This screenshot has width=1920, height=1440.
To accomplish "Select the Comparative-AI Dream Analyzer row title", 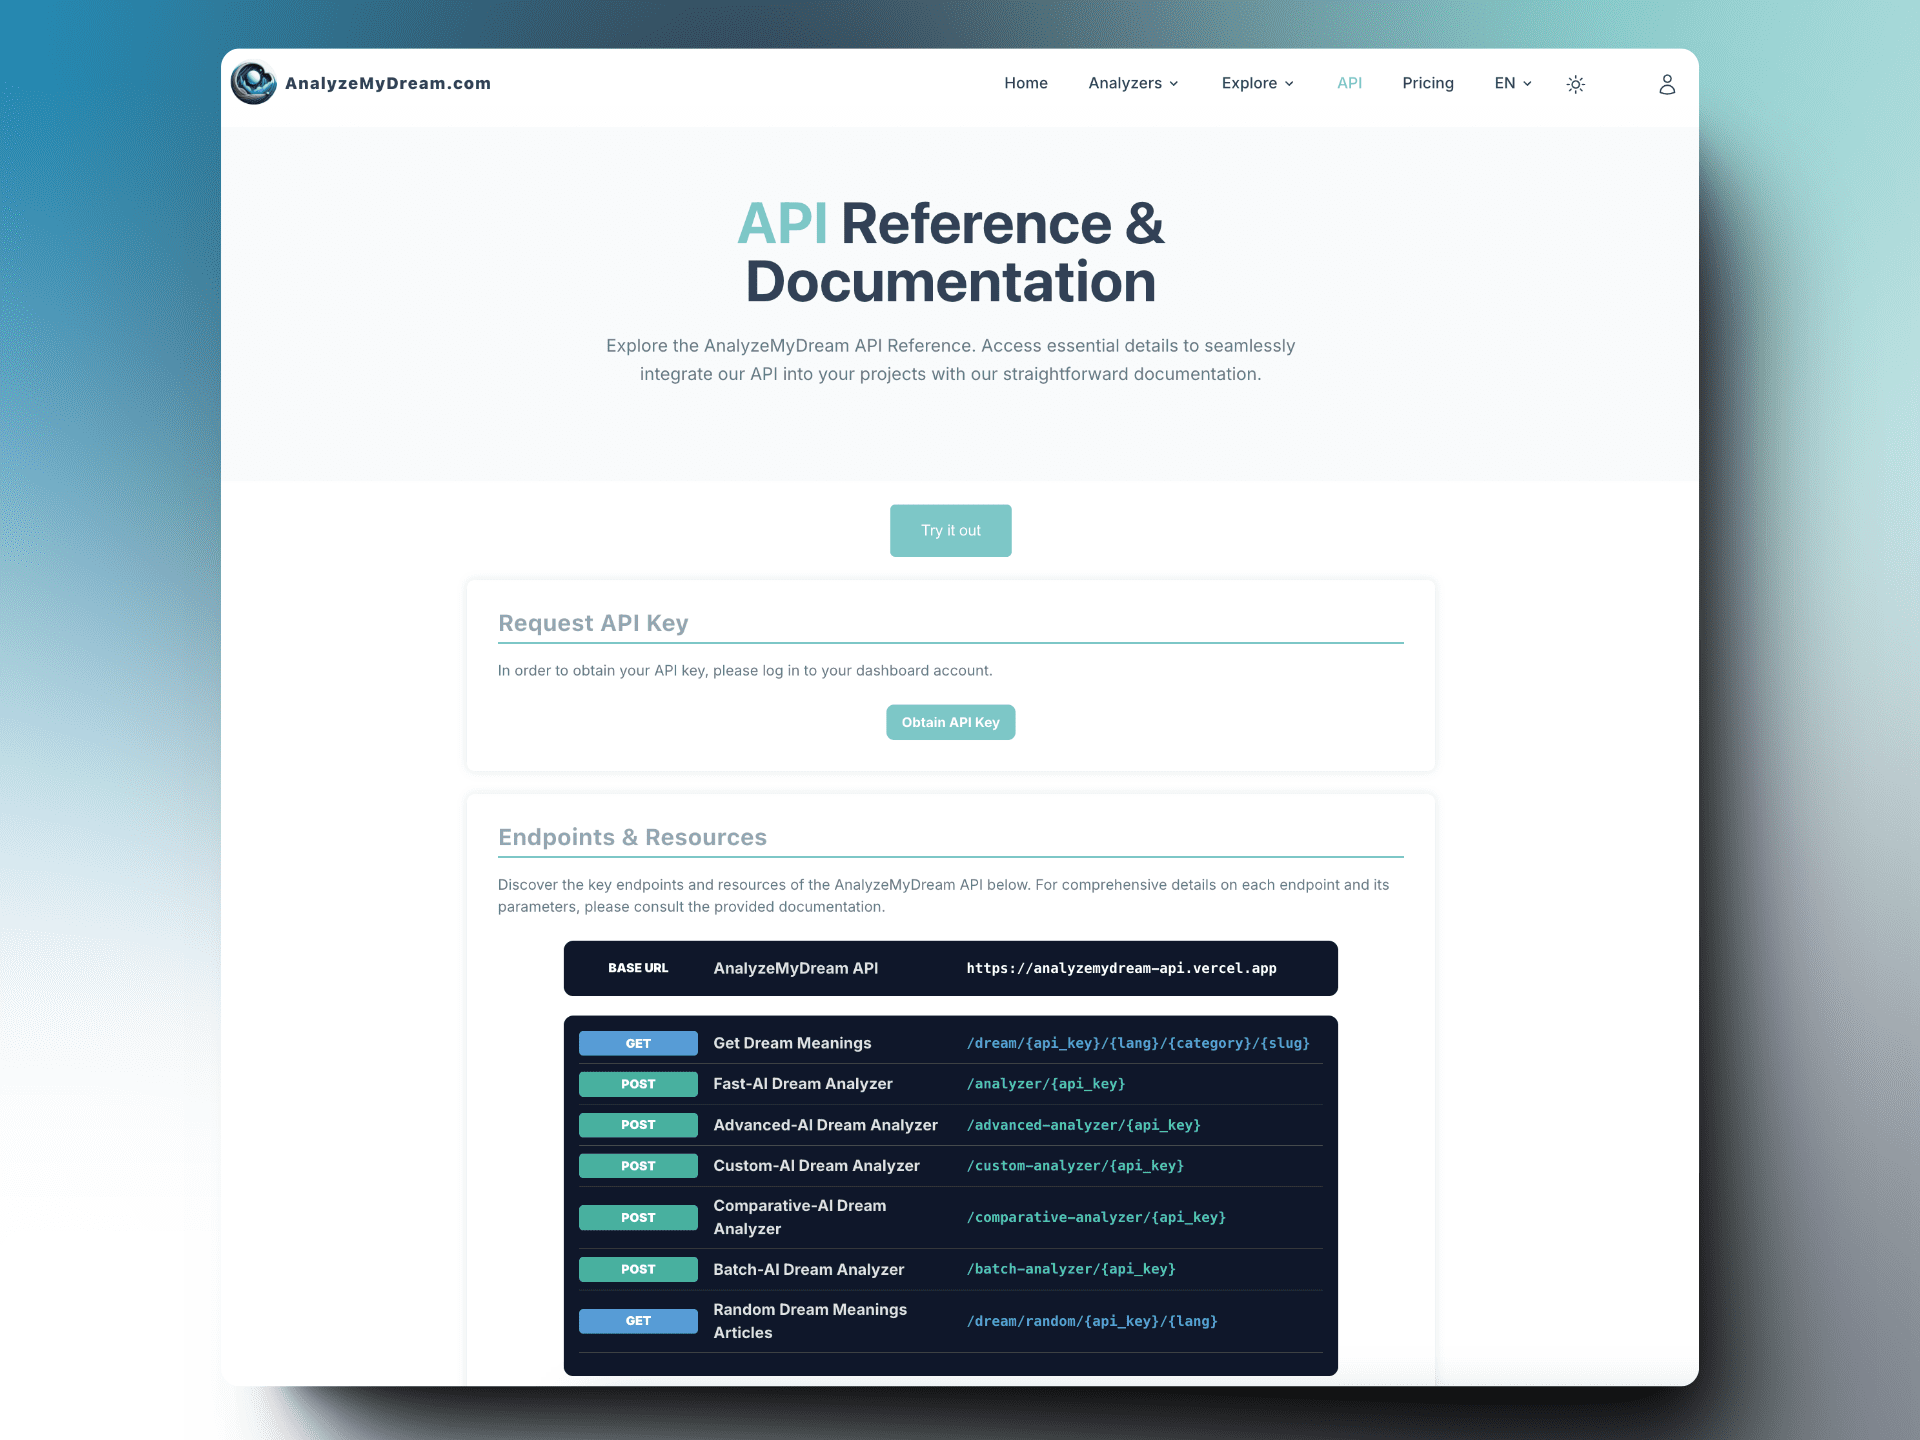I will point(800,1217).
